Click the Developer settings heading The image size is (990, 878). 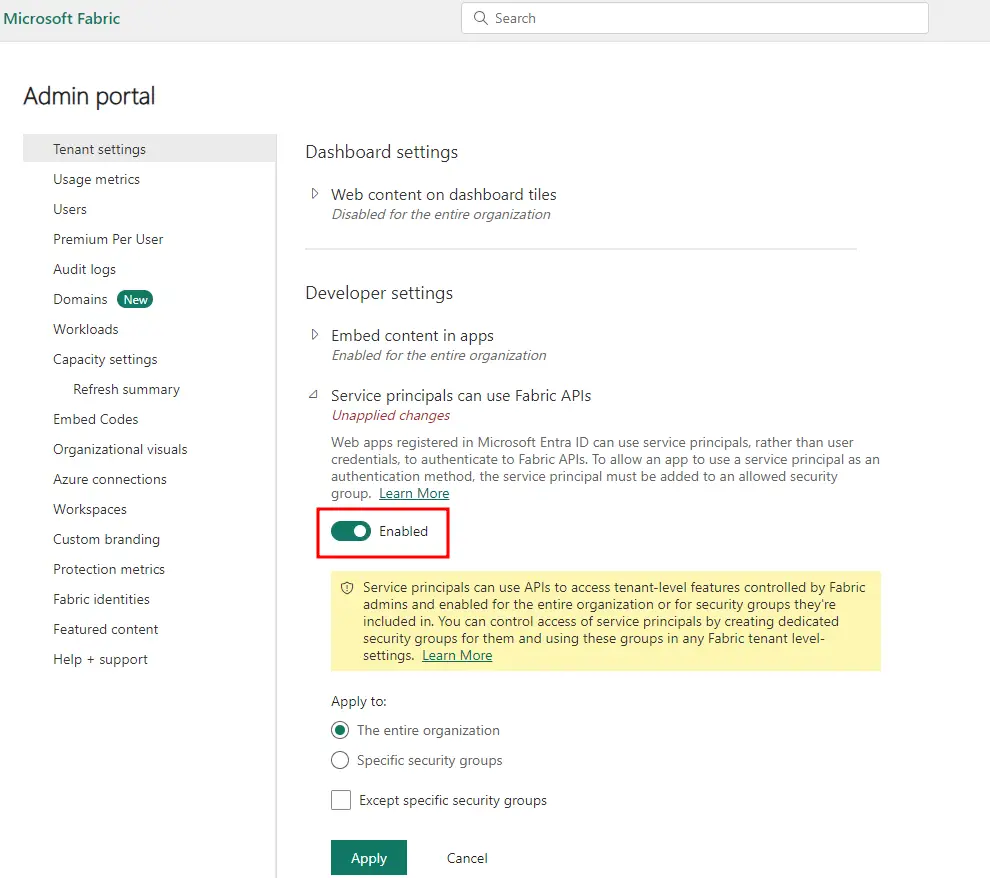pos(379,293)
